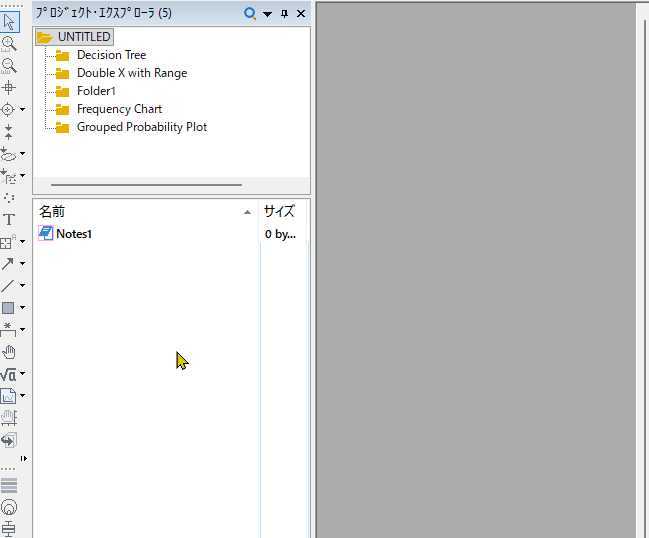Viewport: 649px width, 538px height.
Task: Choose the Data Reader target tool
Action: point(8,110)
